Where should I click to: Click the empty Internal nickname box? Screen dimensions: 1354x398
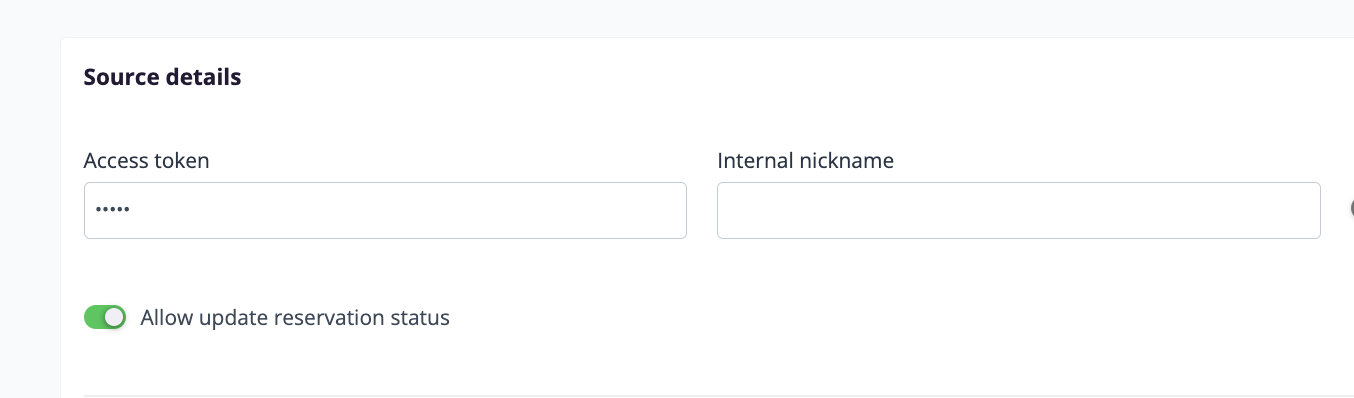pos(1018,210)
